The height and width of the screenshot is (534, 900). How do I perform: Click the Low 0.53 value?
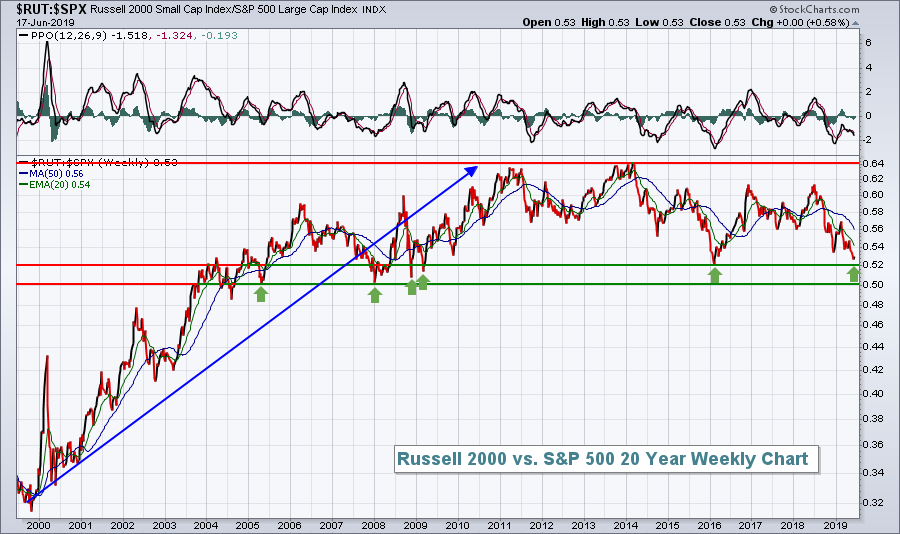(660, 22)
